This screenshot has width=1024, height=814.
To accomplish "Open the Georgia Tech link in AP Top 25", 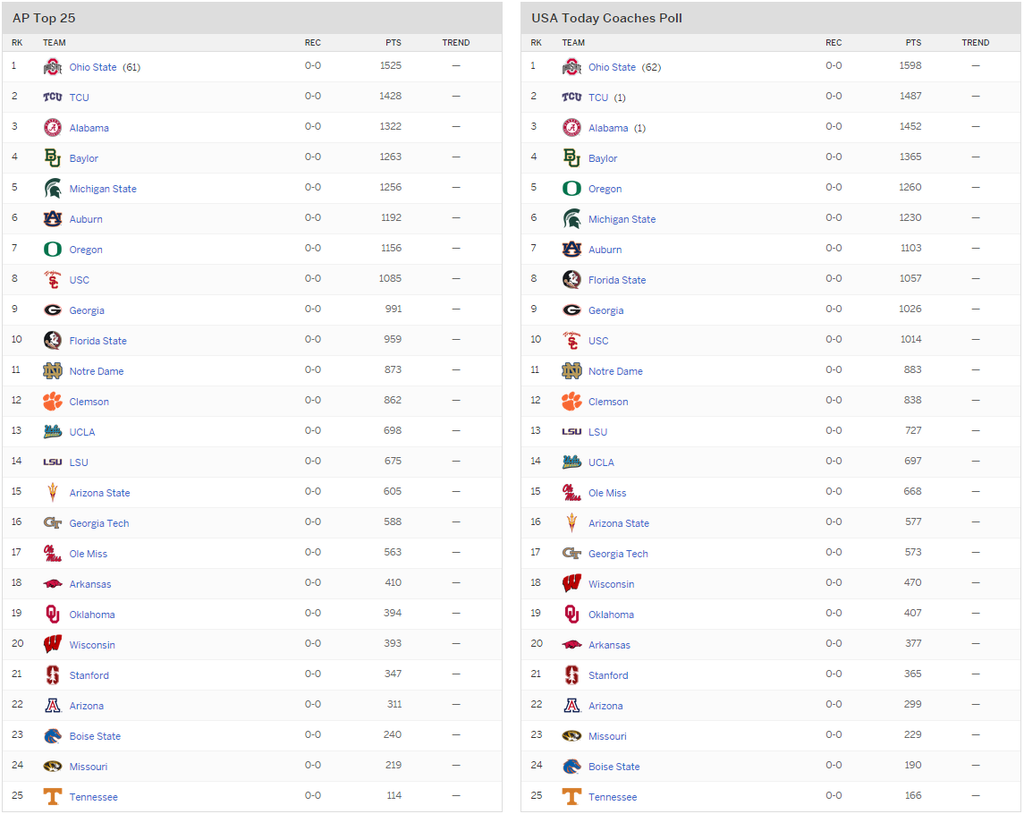I will coord(99,523).
